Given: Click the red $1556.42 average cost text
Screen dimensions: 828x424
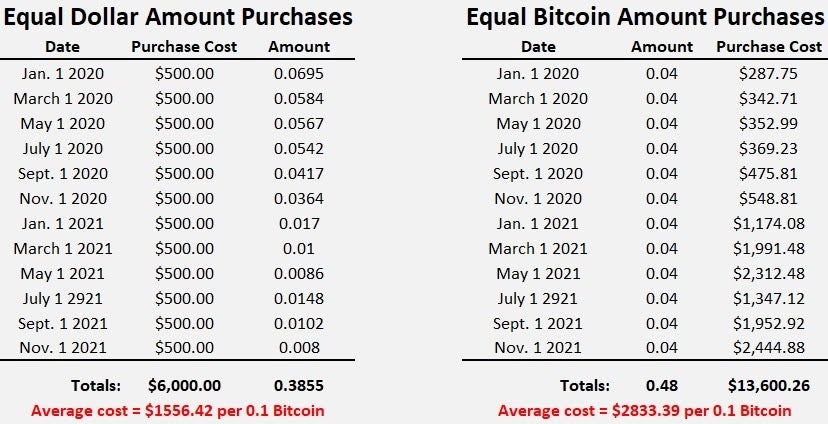Looking at the screenshot, I should point(178,410).
